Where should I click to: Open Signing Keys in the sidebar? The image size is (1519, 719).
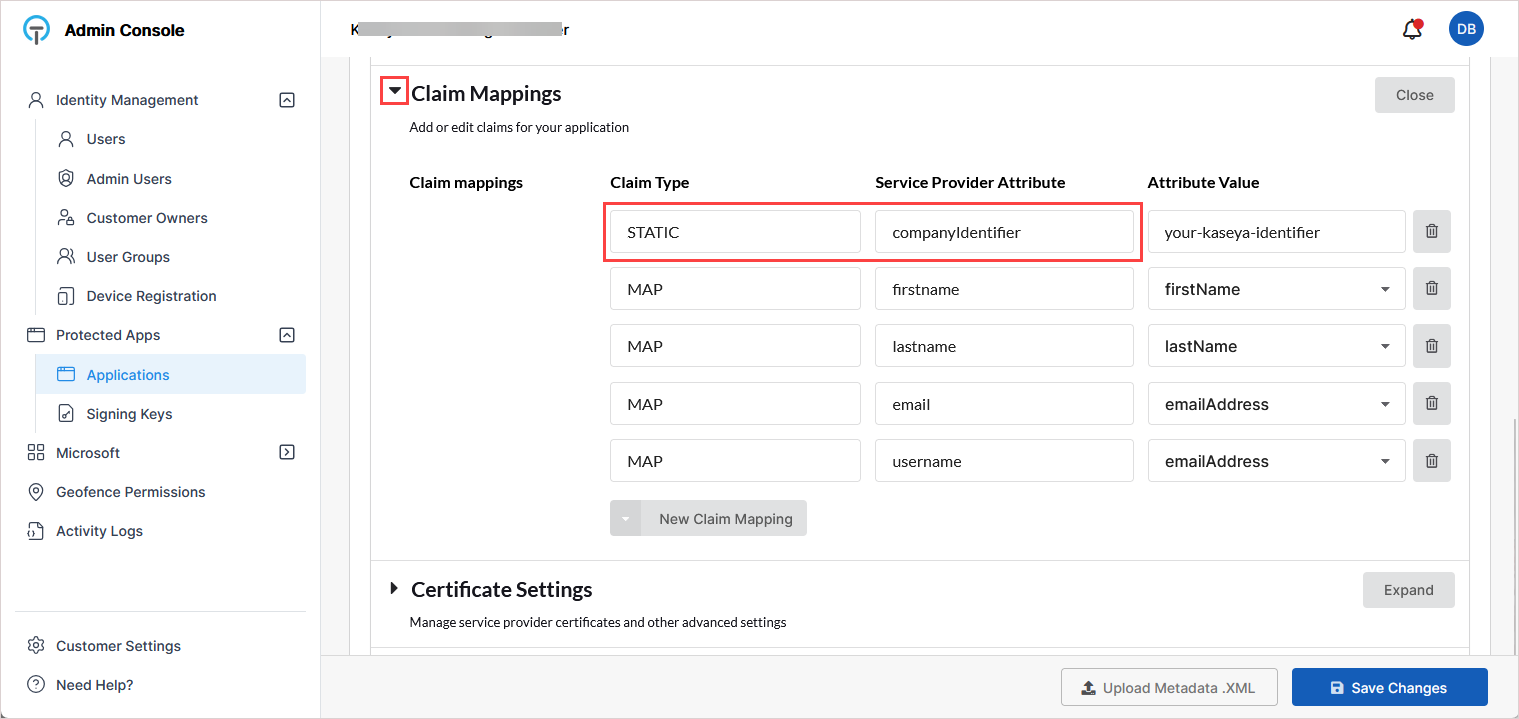pyautogui.click(x=129, y=414)
